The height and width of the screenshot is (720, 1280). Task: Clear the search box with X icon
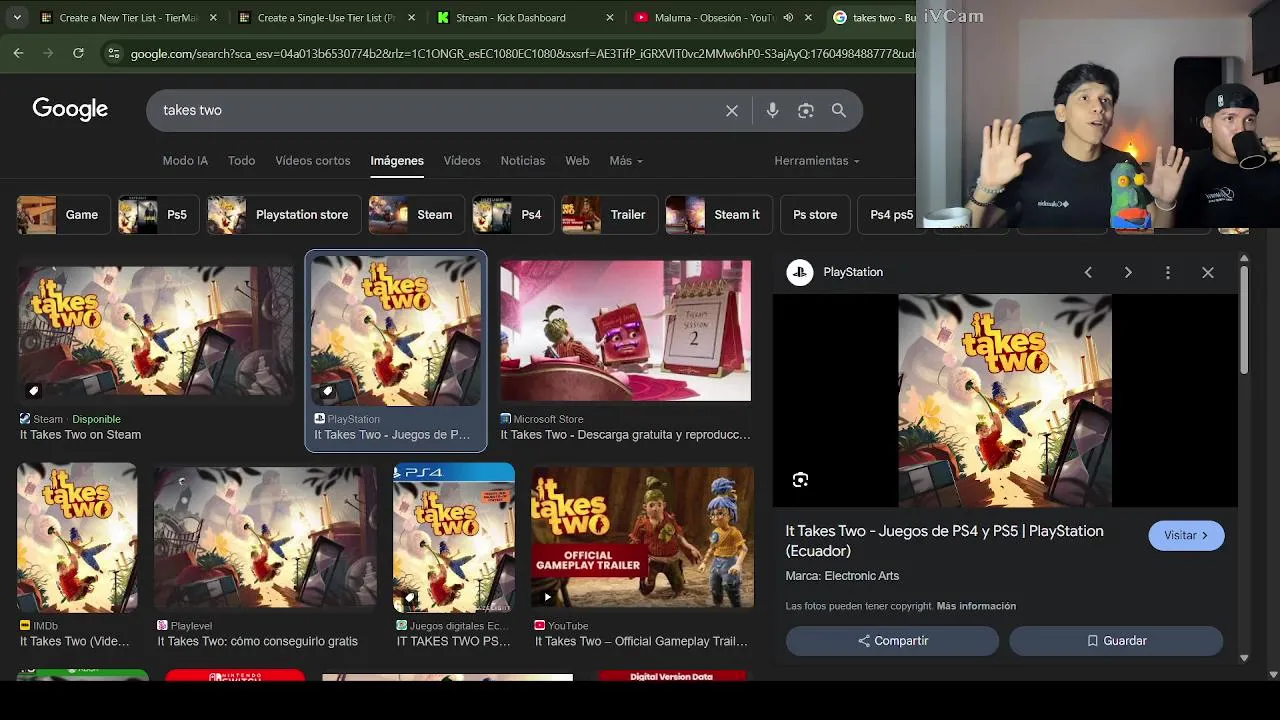tap(732, 111)
